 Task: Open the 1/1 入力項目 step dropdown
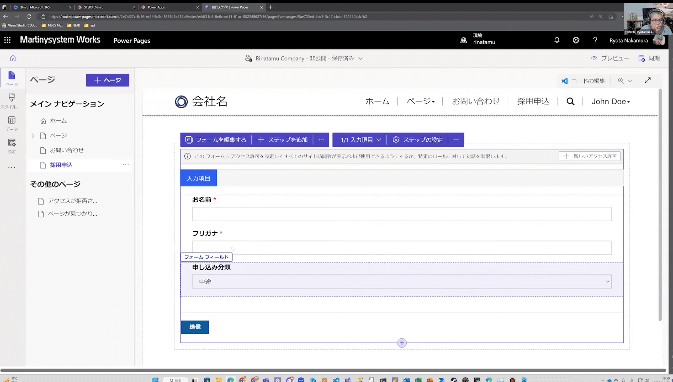click(x=361, y=140)
